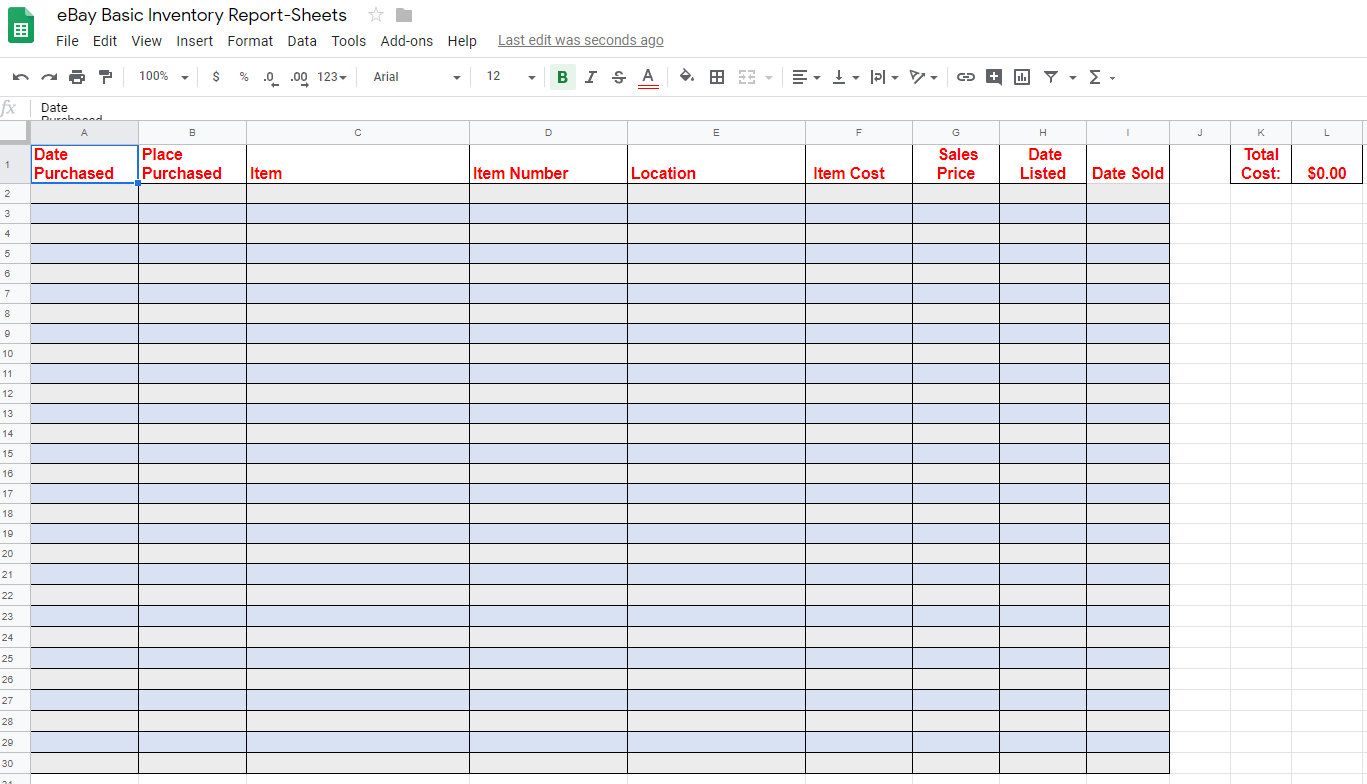Click the 'Total Cost:' cell
Screen dimensions: 1367x784
[x=1261, y=164]
